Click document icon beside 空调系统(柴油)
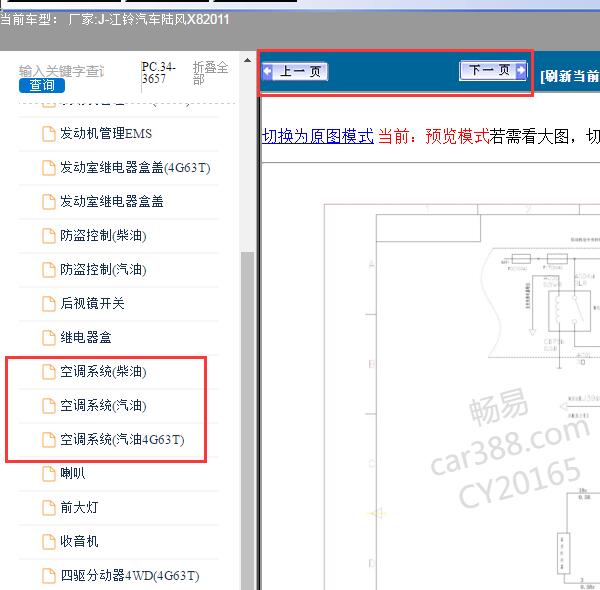This screenshot has height=590, width=600. coord(49,372)
